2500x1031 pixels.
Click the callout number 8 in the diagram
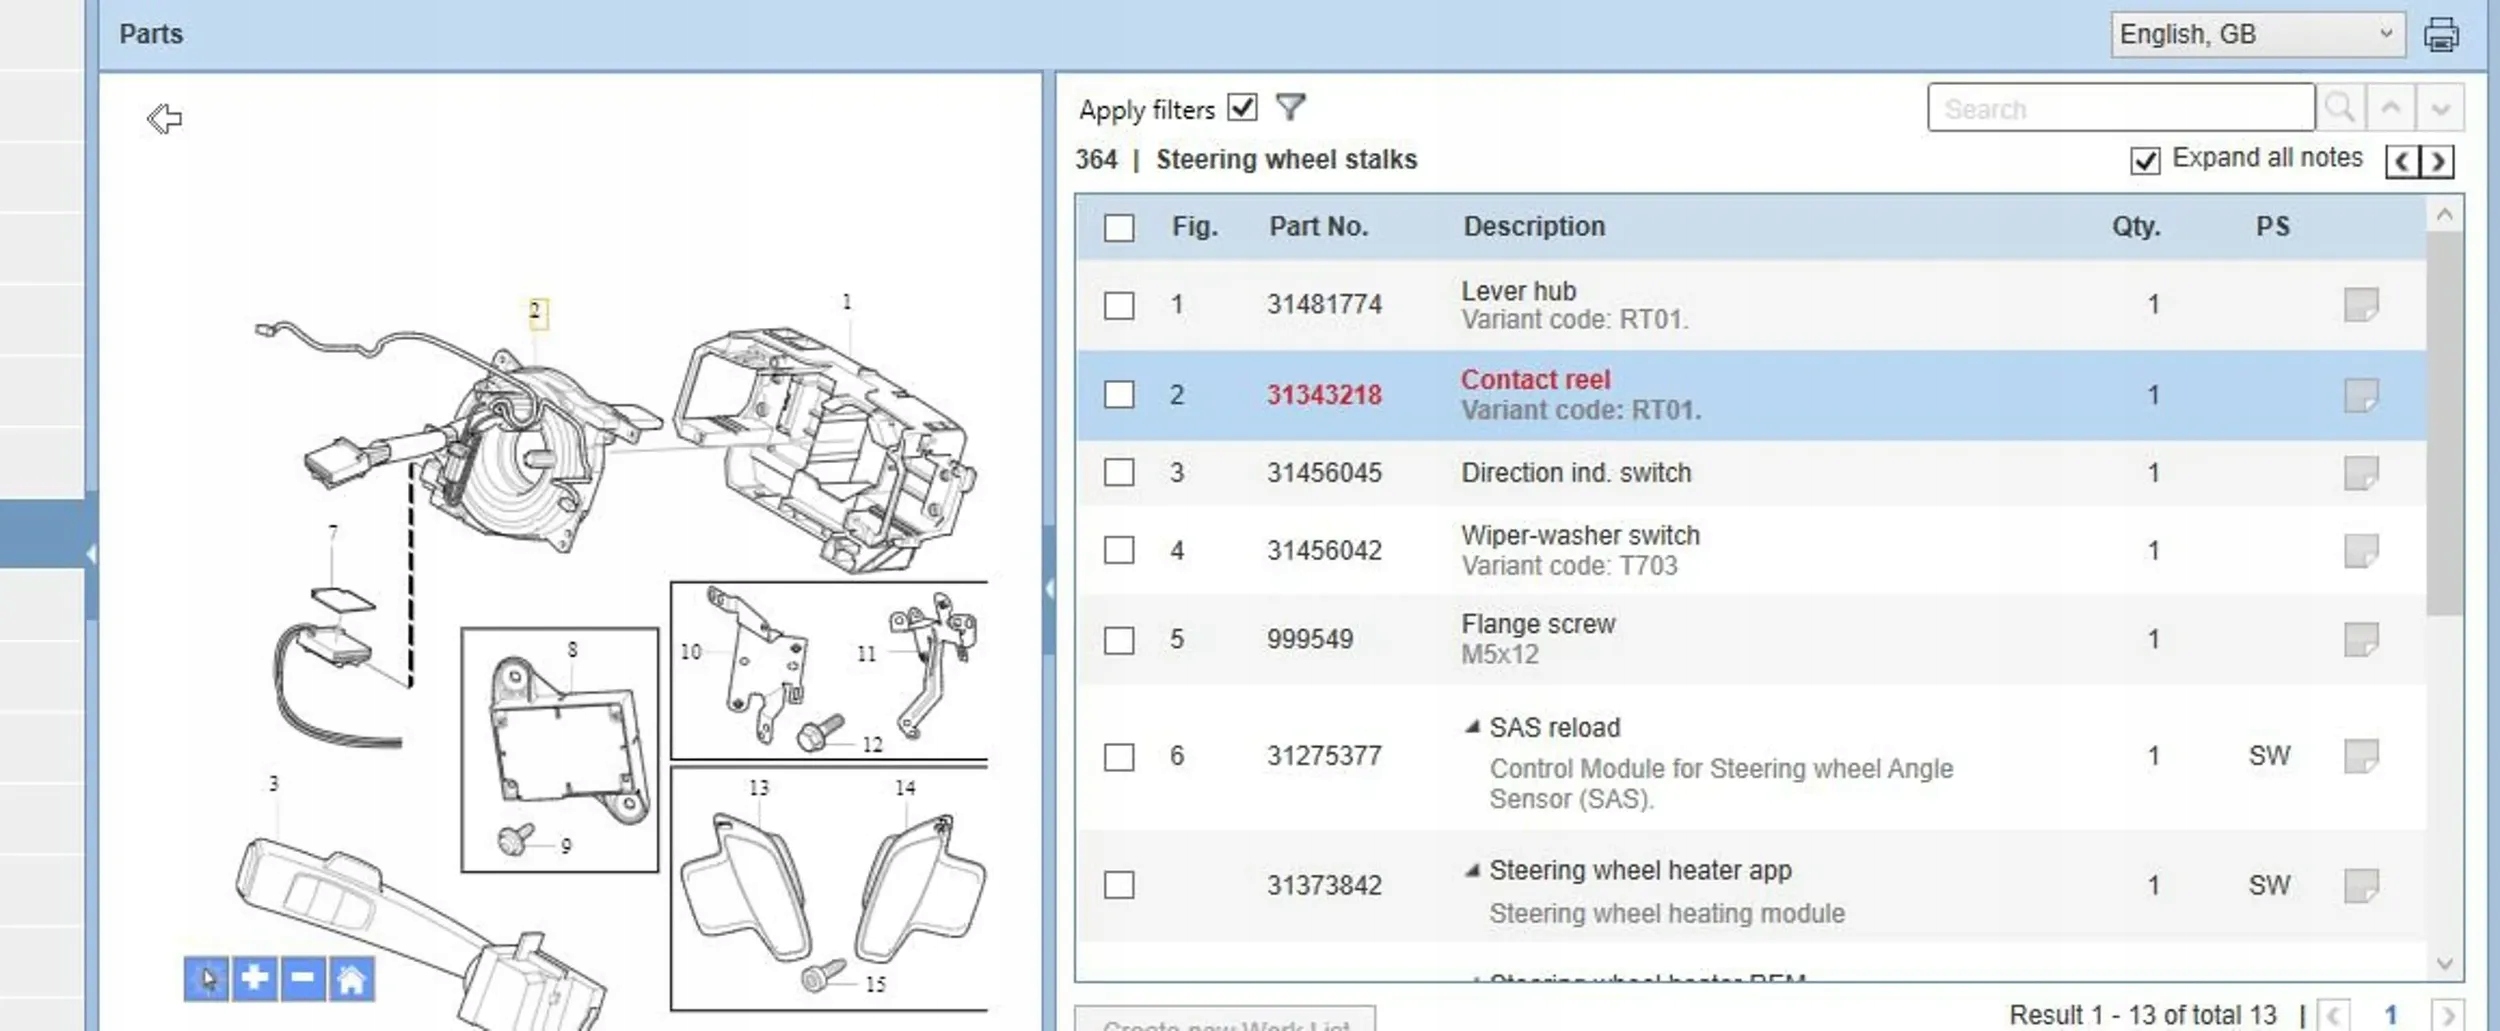[x=572, y=649]
